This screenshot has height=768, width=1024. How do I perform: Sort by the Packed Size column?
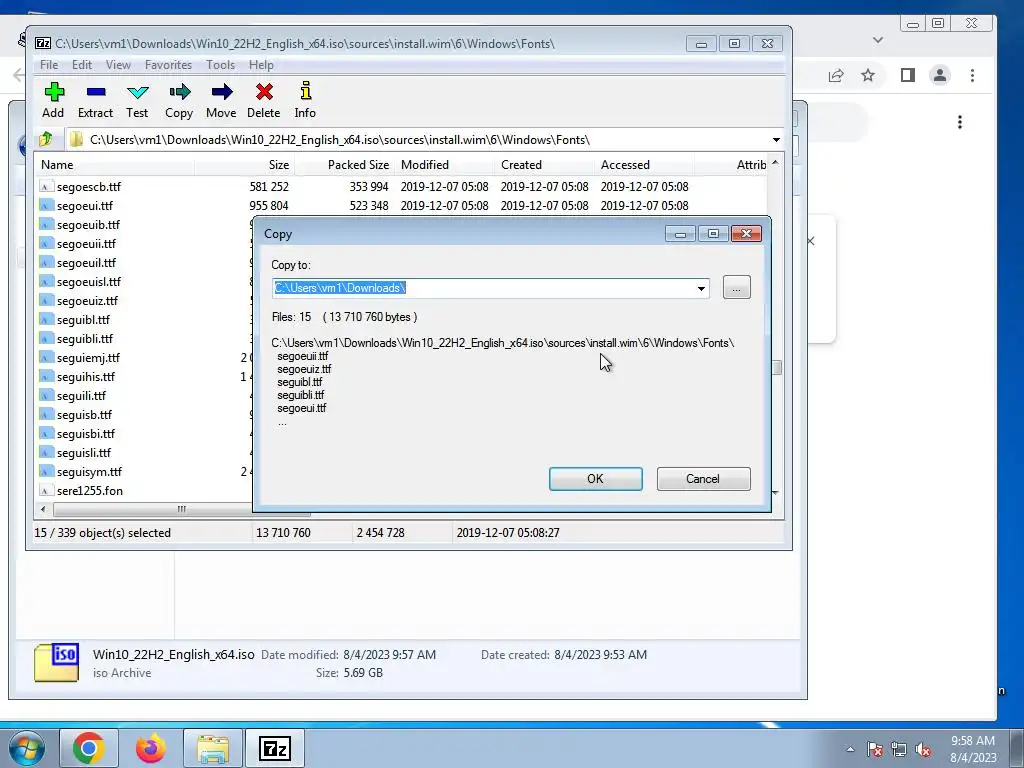pos(344,165)
